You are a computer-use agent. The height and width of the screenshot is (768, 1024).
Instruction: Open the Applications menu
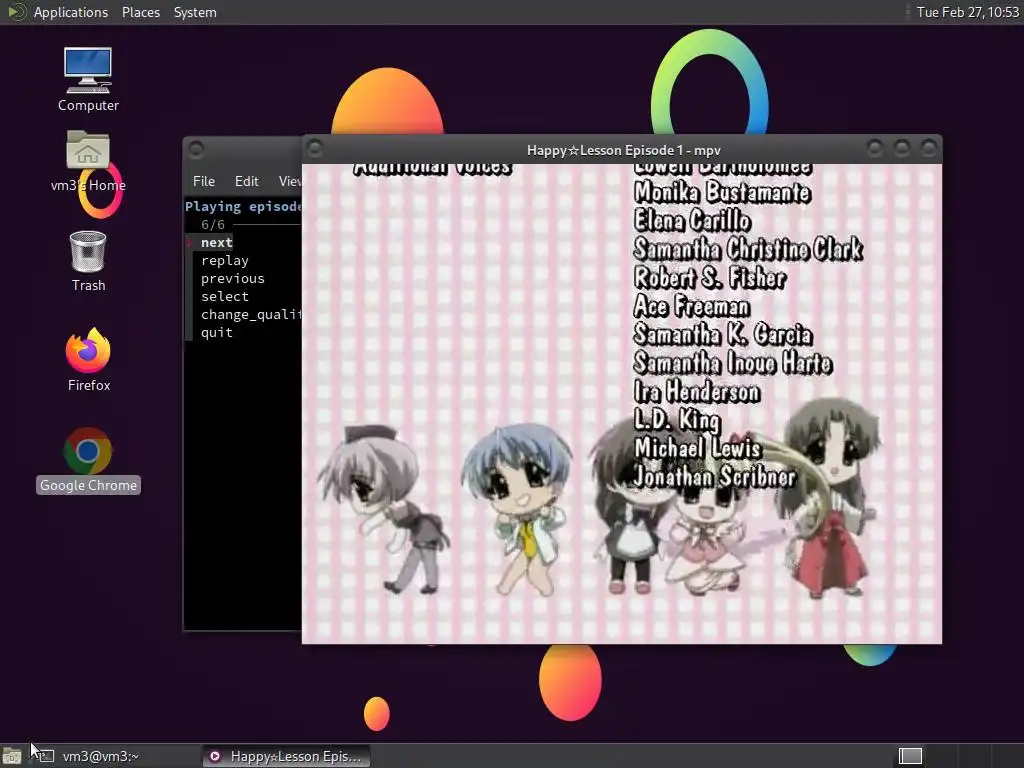tap(71, 12)
